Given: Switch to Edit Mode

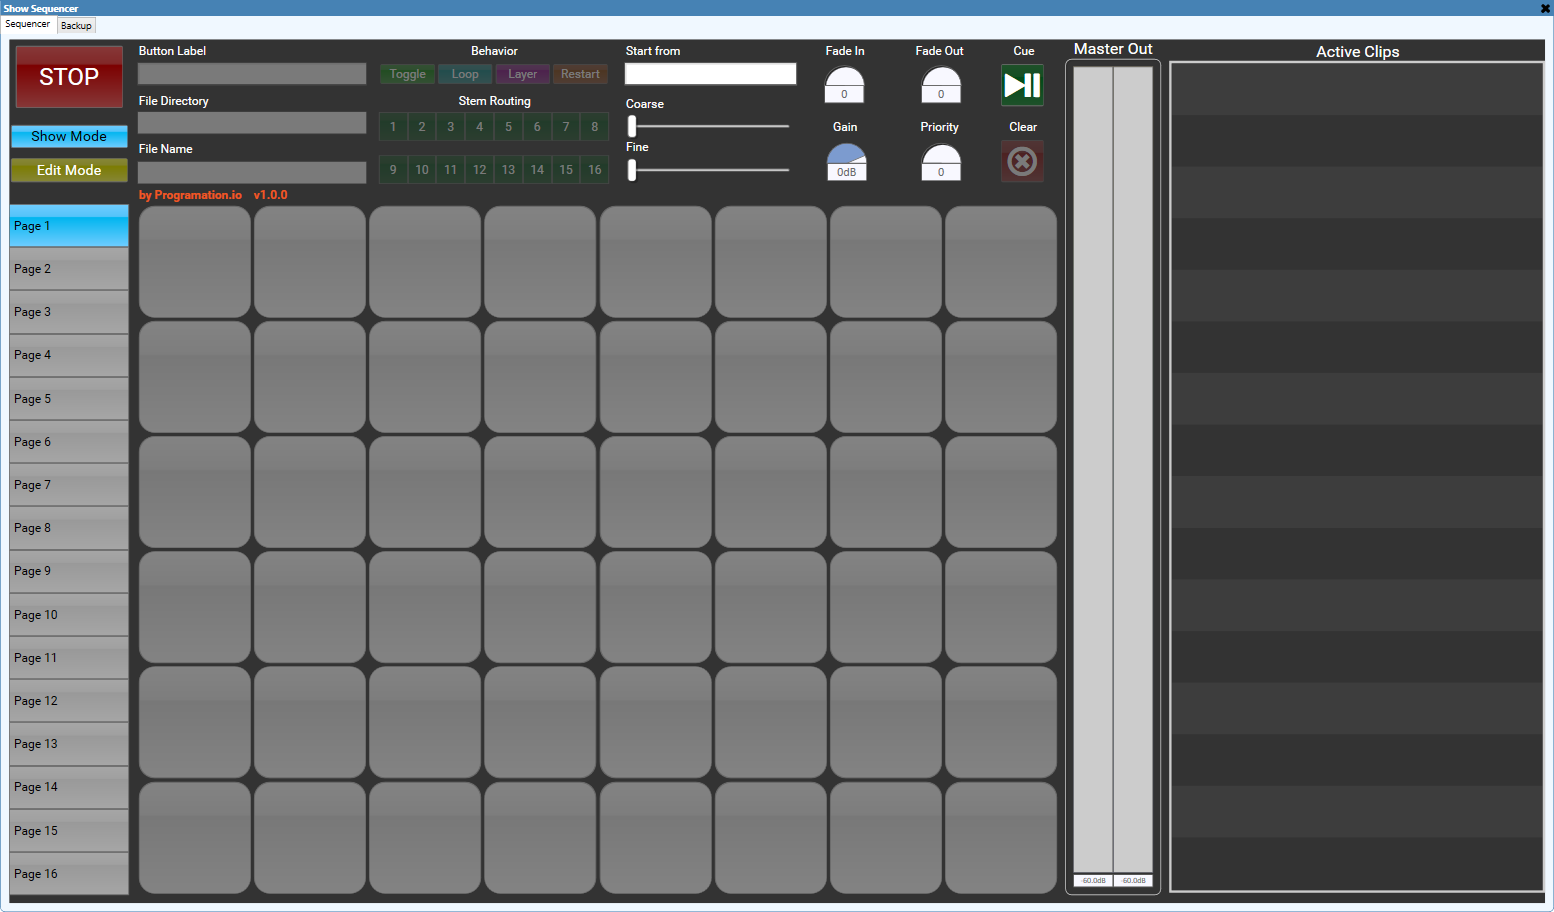Looking at the screenshot, I should point(69,171).
